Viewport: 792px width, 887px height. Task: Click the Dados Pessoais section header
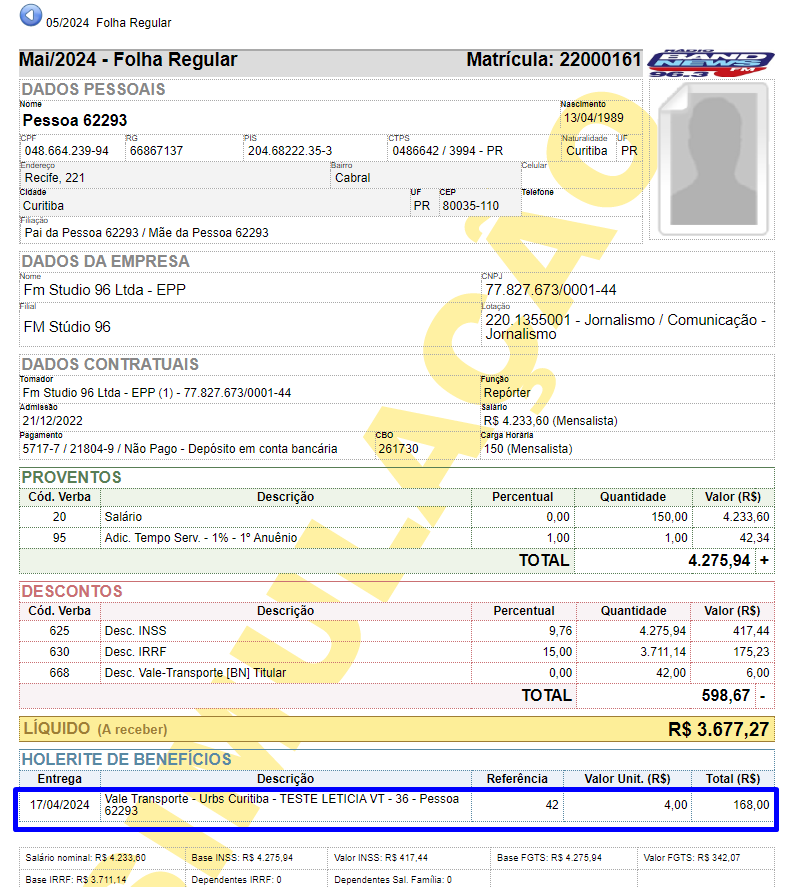tap(93, 89)
